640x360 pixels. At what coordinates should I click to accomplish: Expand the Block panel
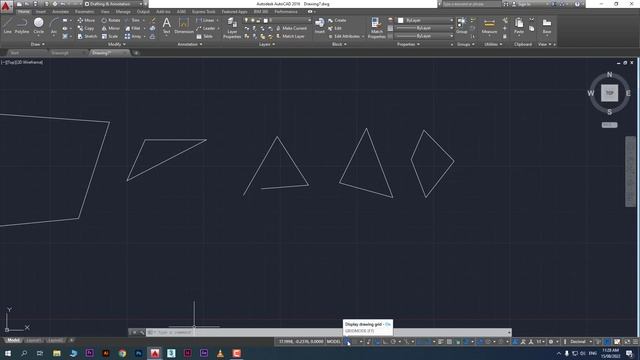pos(339,44)
